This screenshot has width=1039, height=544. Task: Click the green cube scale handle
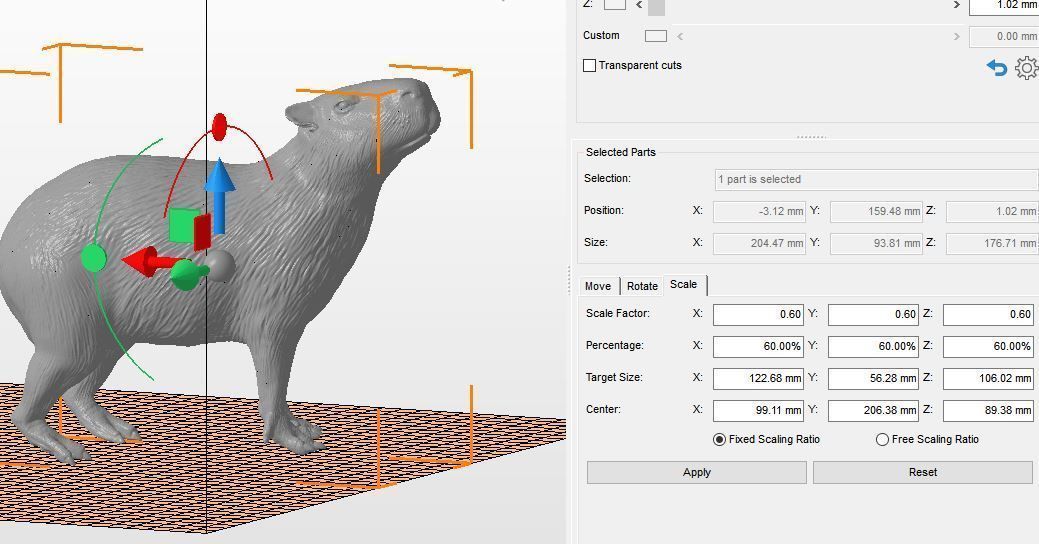click(180, 225)
